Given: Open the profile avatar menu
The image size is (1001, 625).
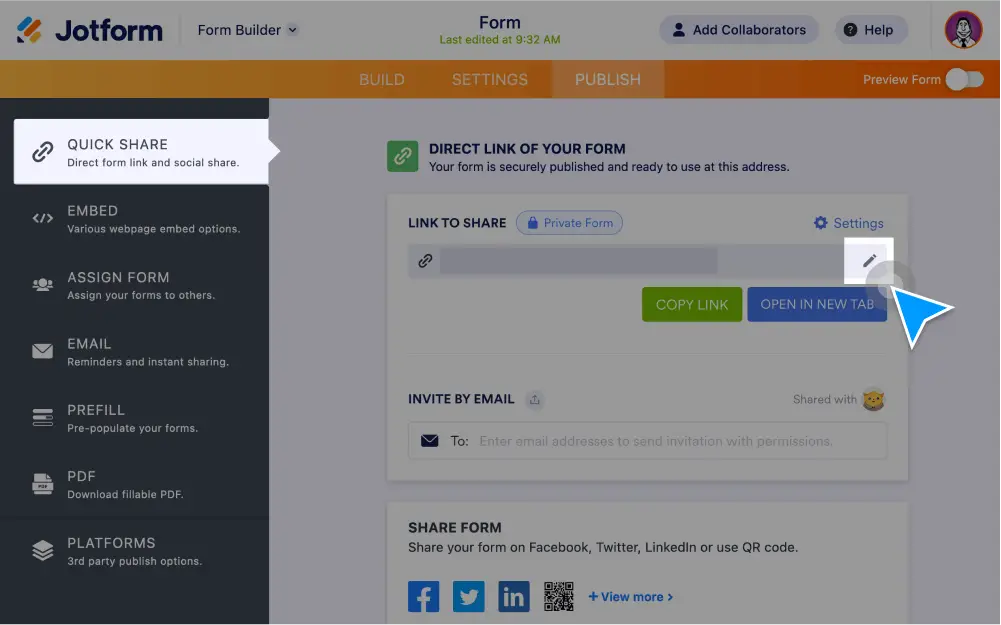Looking at the screenshot, I should [x=962, y=29].
